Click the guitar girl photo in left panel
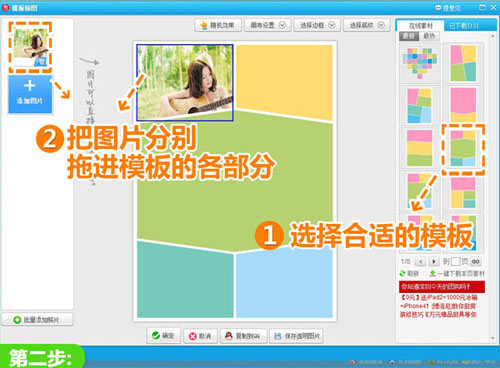The image size is (500, 368). (31, 47)
